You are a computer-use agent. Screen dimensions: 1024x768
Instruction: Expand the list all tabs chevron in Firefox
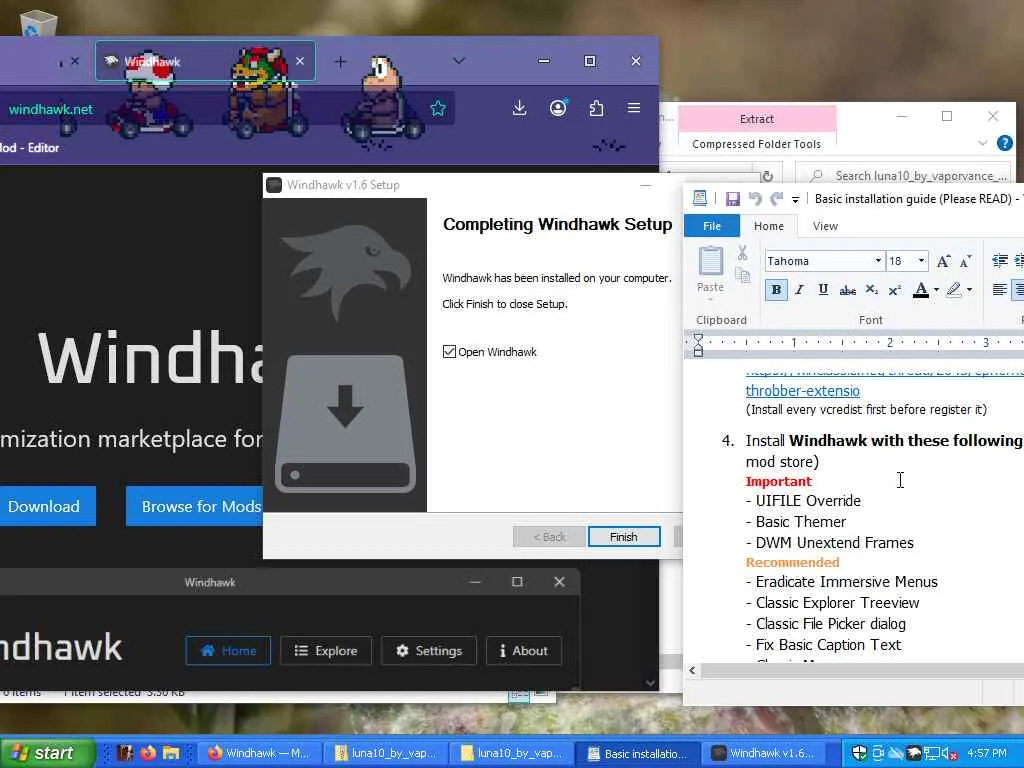coord(459,61)
